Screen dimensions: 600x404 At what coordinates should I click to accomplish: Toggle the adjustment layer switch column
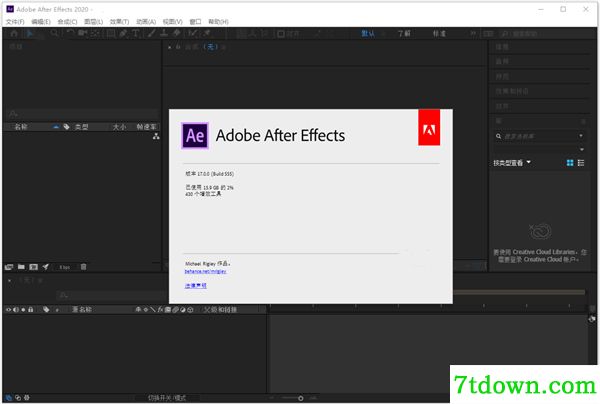tap(183, 310)
